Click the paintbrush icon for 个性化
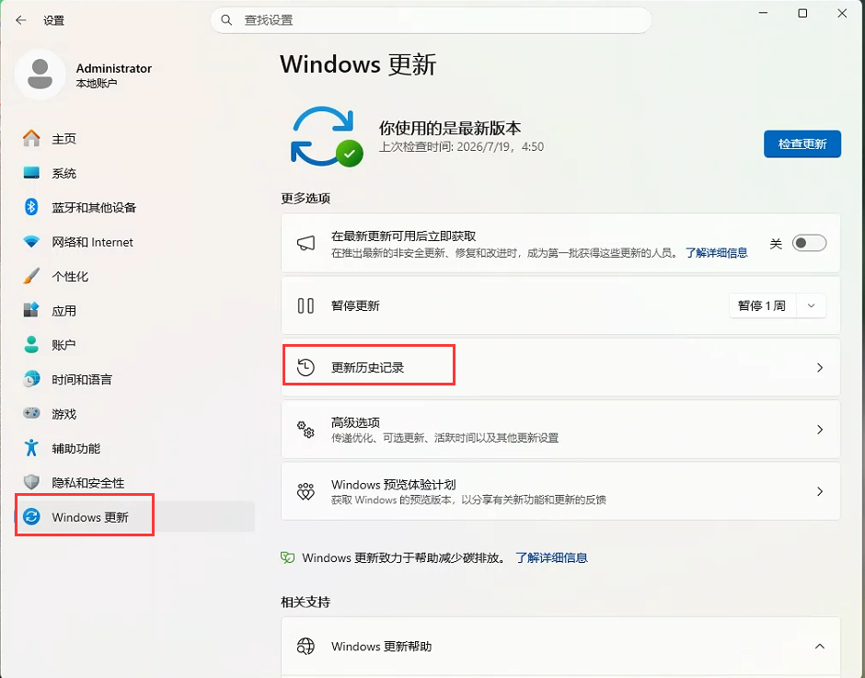This screenshot has height=678, width=865. [31, 276]
